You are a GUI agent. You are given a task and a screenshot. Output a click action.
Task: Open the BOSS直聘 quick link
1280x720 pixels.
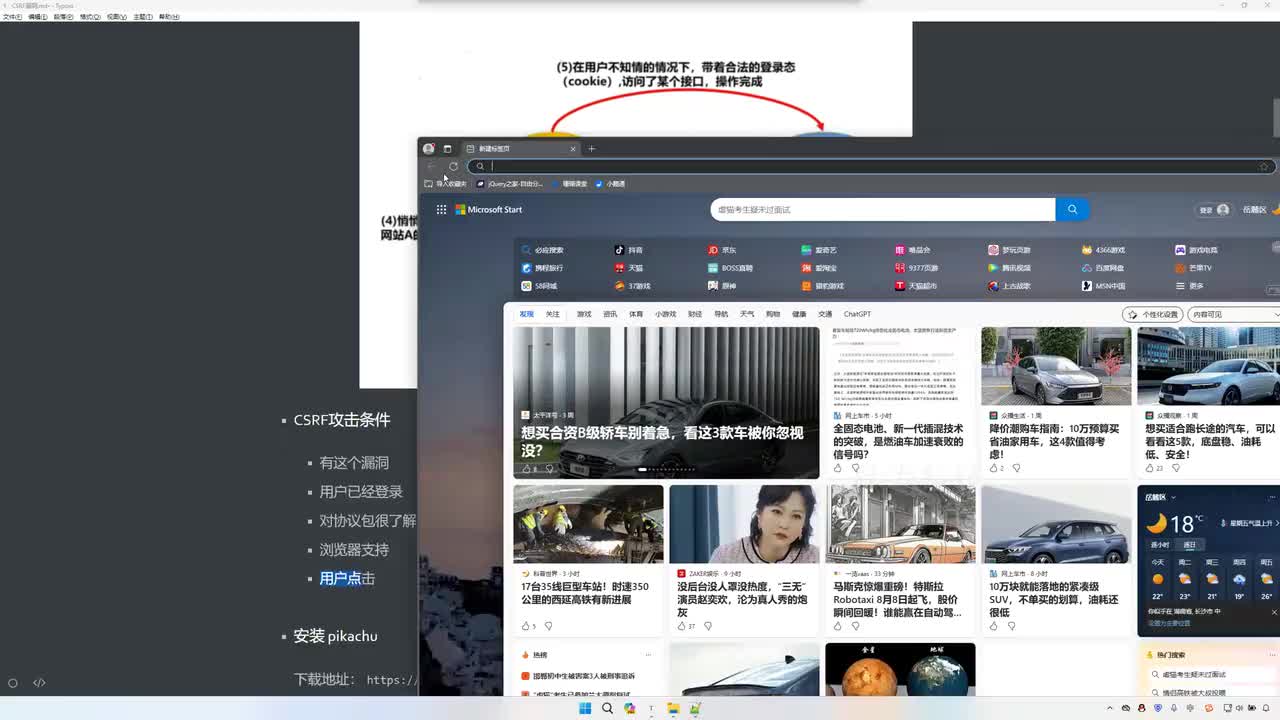(730, 268)
